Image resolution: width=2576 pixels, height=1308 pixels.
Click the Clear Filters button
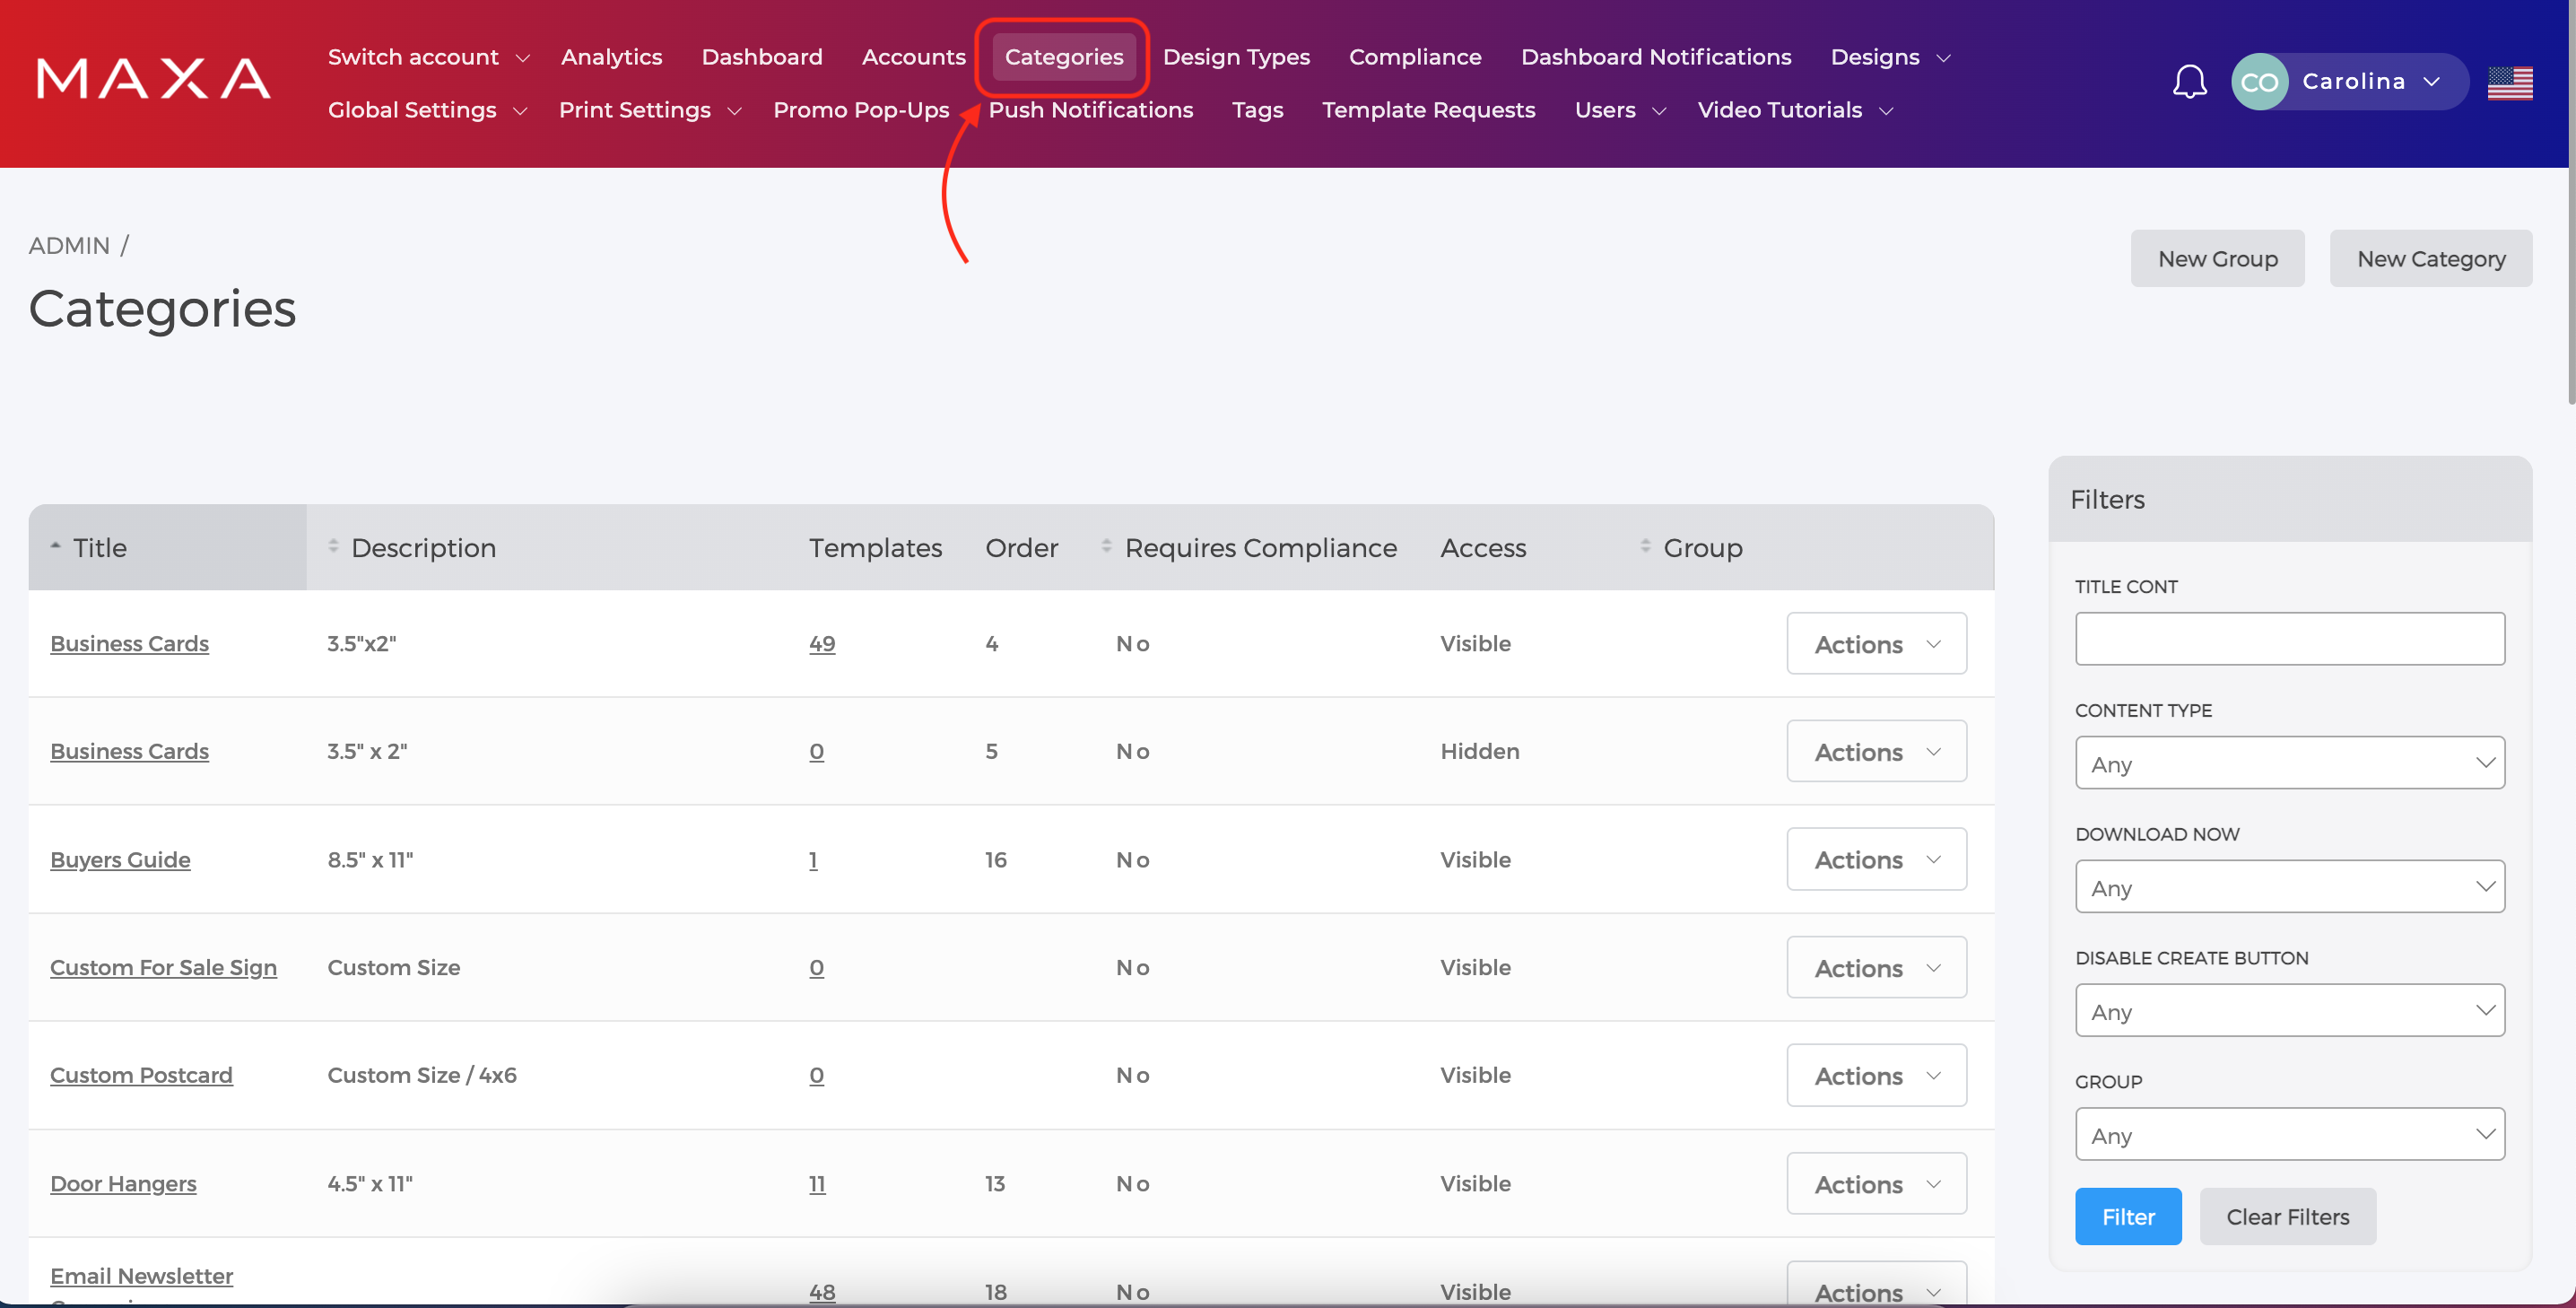click(x=2287, y=1216)
